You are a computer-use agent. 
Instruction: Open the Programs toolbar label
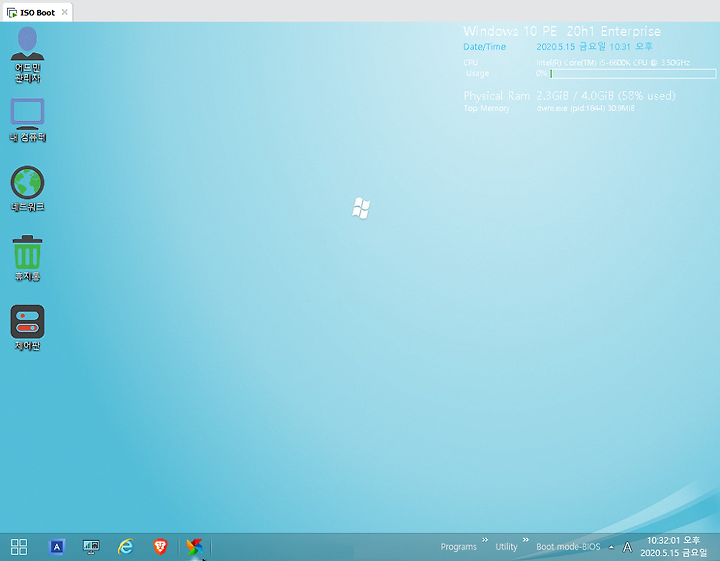click(x=458, y=547)
